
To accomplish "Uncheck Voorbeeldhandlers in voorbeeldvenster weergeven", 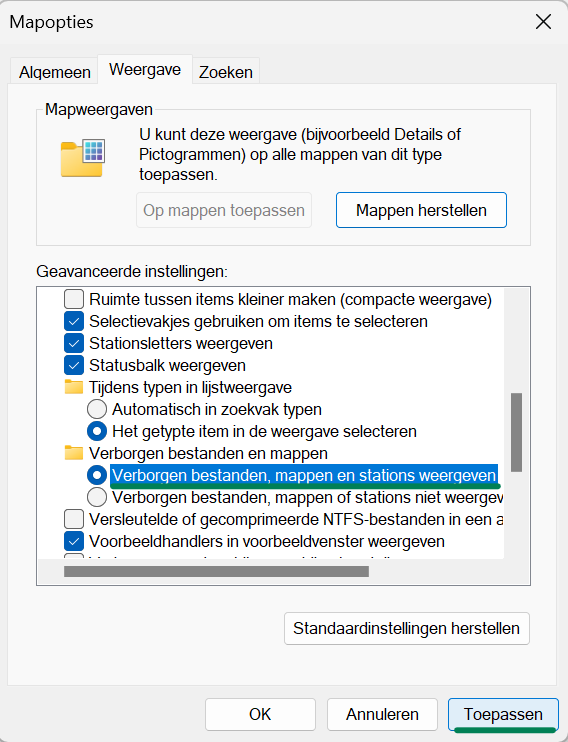I will (x=74, y=541).
